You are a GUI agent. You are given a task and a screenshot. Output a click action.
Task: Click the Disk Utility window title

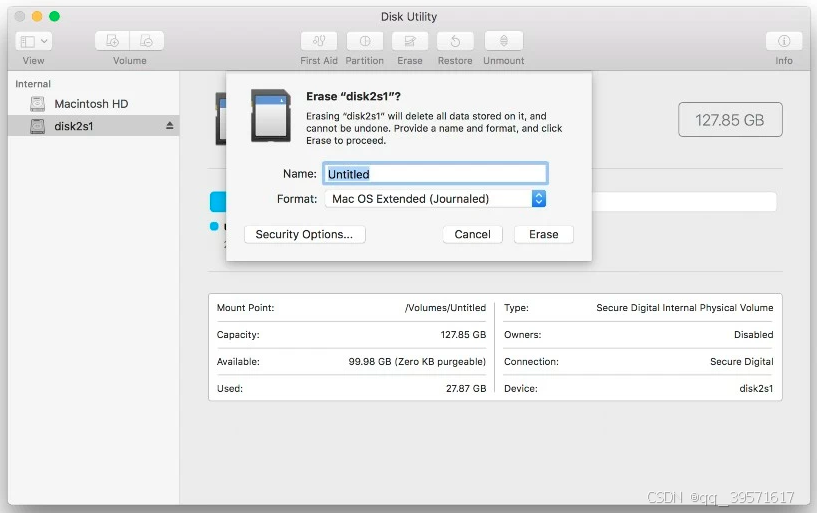click(x=409, y=17)
